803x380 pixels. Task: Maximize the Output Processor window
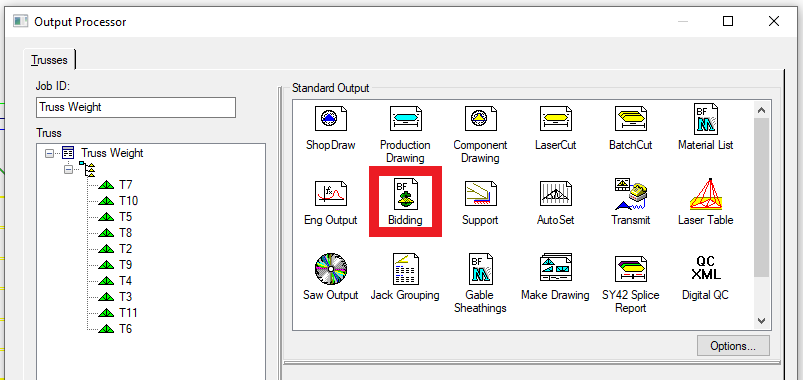(x=728, y=21)
